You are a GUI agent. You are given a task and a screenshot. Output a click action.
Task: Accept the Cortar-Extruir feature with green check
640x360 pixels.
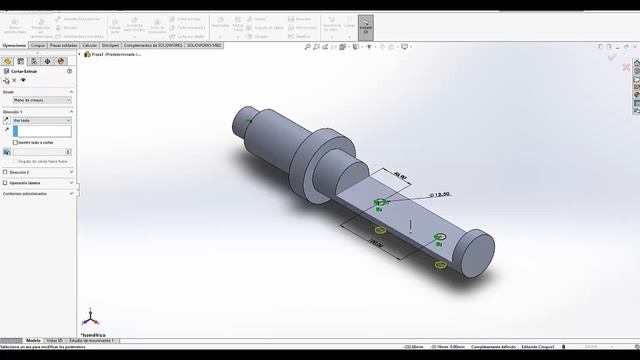click(6, 80)
